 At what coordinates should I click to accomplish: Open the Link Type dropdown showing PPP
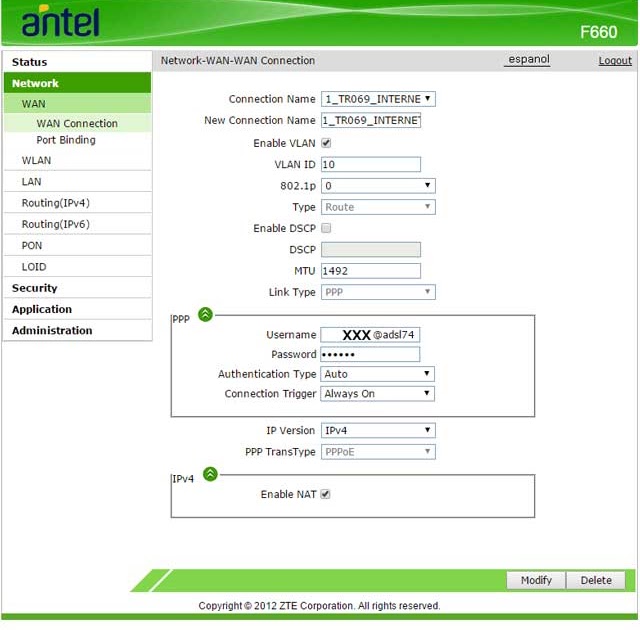point(378,292)
